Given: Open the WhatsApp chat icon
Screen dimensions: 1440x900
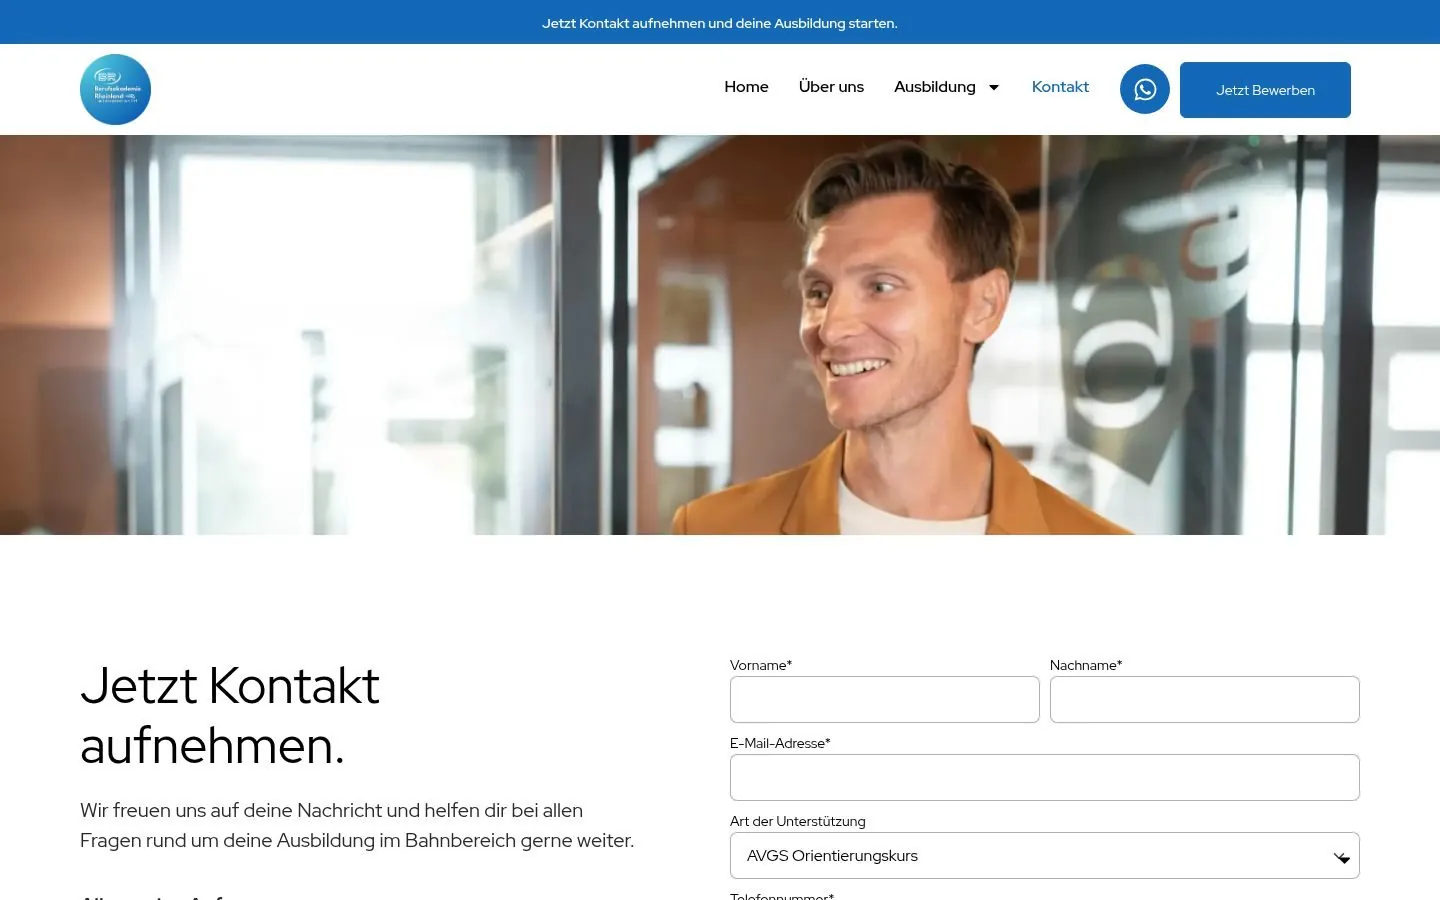Looking at the screenshot, I should tap(1145, 89).
